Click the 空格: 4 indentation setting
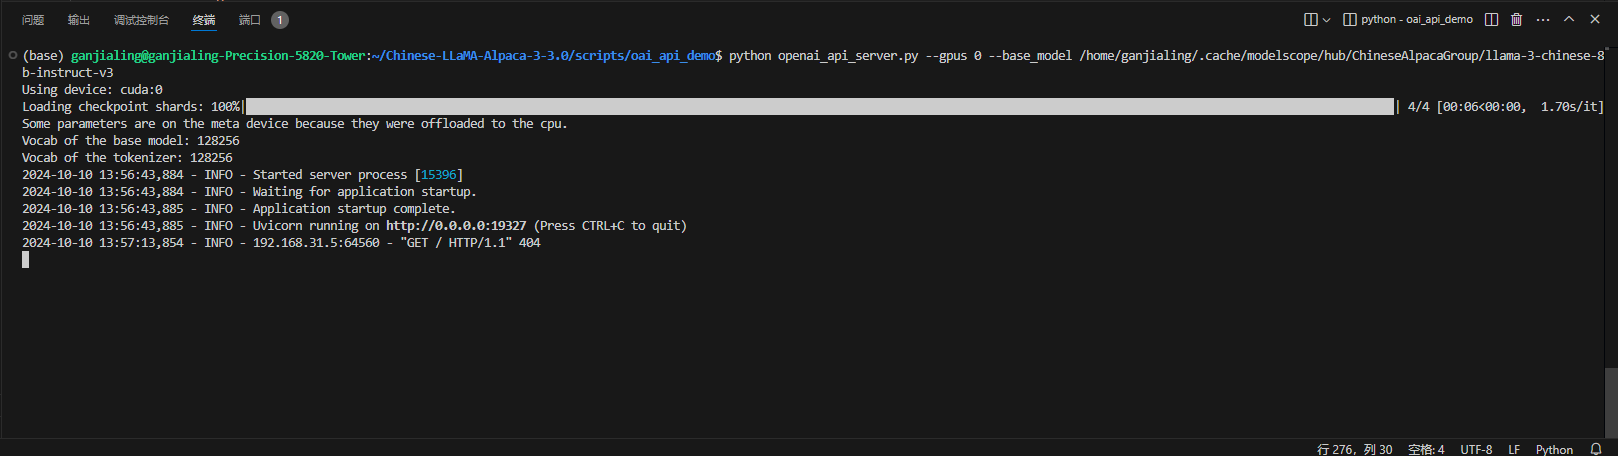1618x456 pixels. tap(1426, 449)
